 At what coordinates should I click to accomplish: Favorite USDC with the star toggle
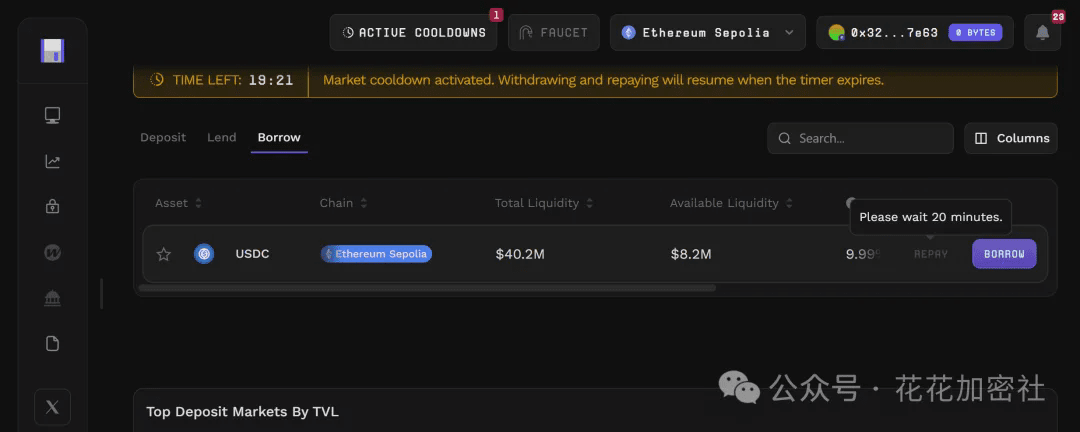tap(164, 254)
